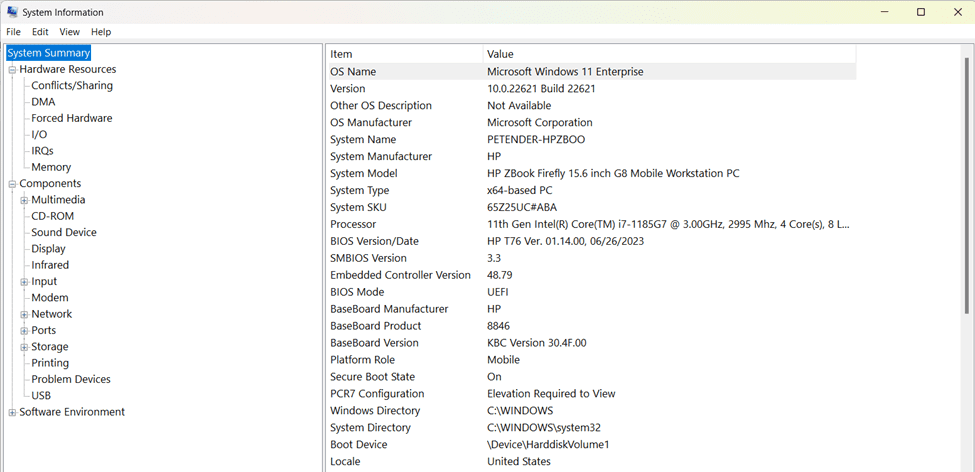Expand the Input node
The height and width of the screenshot is (472, 975).
(x=24, y=282)
